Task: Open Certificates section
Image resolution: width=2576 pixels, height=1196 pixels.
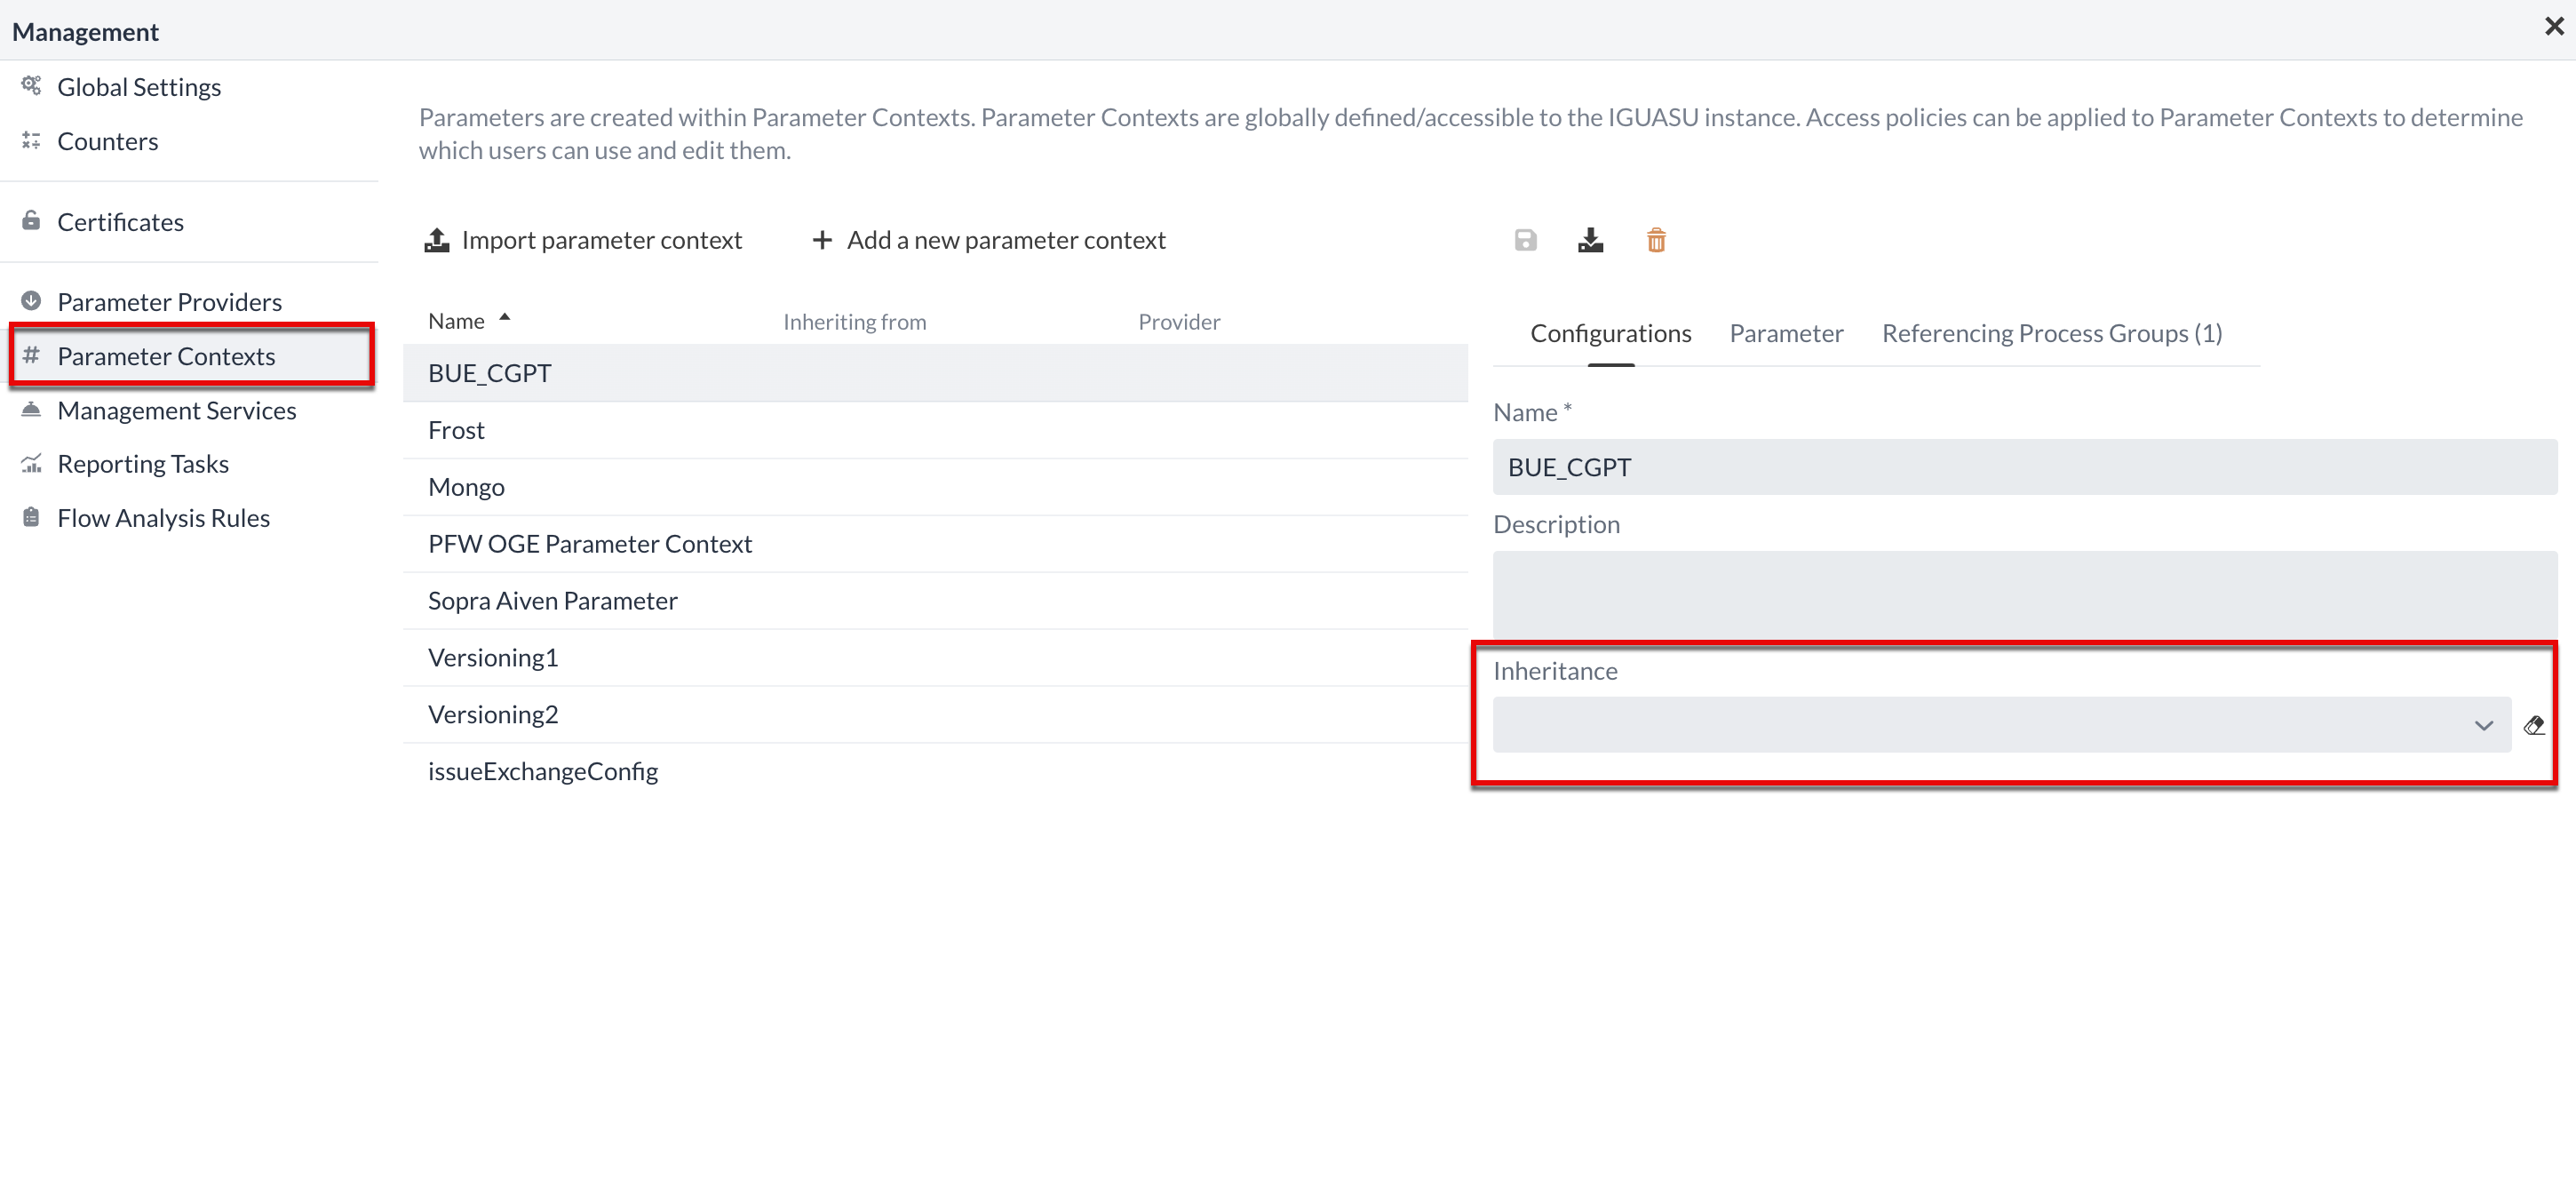Action: point(121,222)
